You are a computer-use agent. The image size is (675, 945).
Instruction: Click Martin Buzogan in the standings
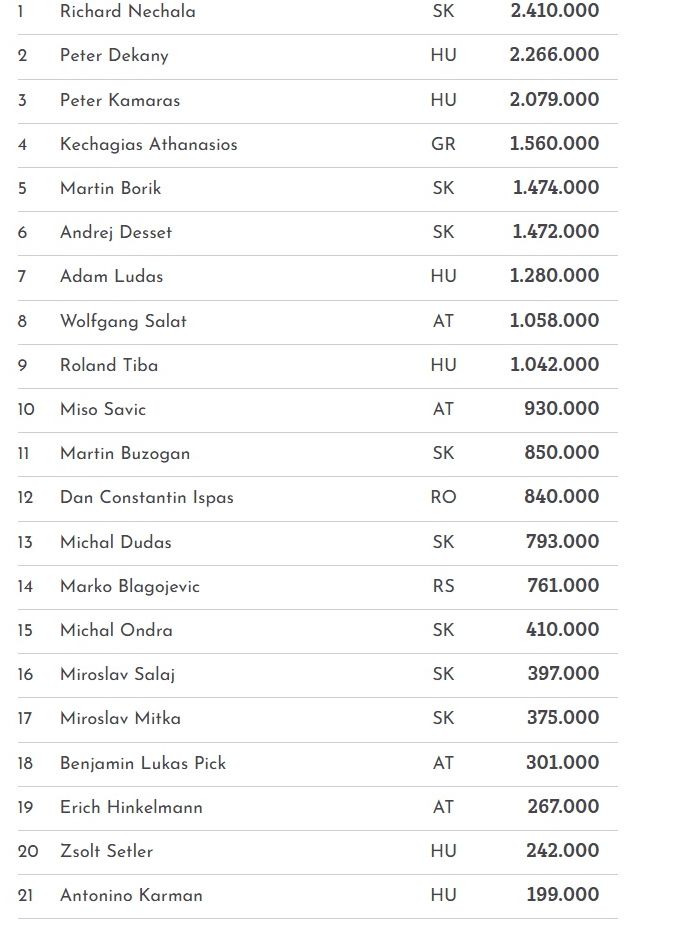pos(125,453)
